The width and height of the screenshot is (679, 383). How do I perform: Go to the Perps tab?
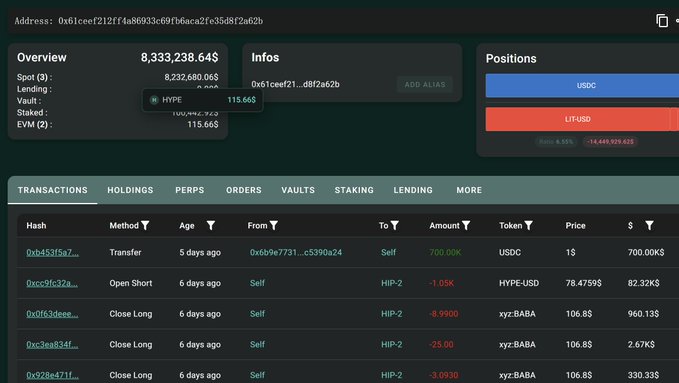(x=190, y=190)
